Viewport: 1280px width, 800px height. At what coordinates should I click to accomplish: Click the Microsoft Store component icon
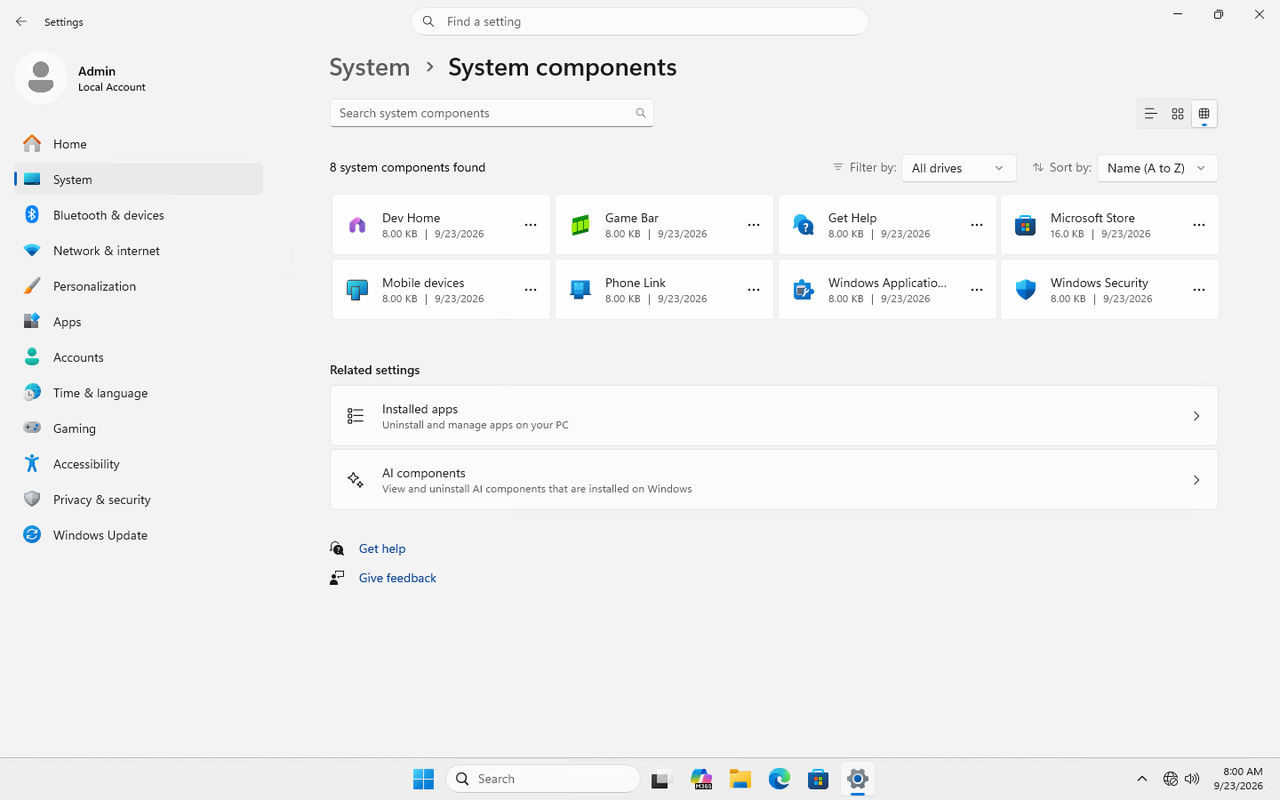coord(1025,225)
